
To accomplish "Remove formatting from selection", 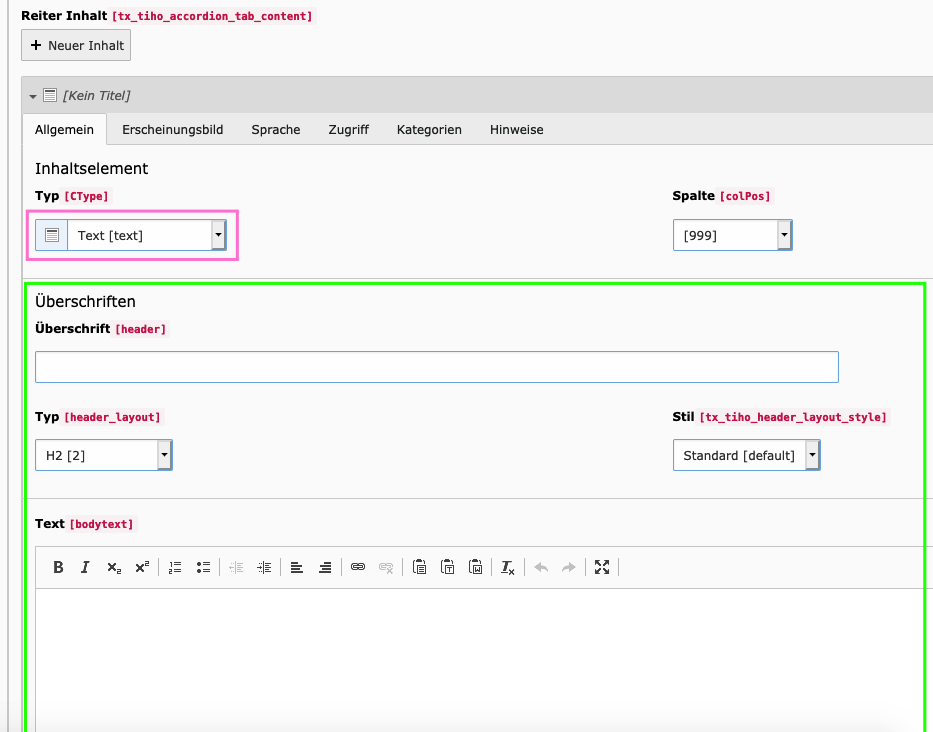I will pyautogui.click(x=508, y=567).
